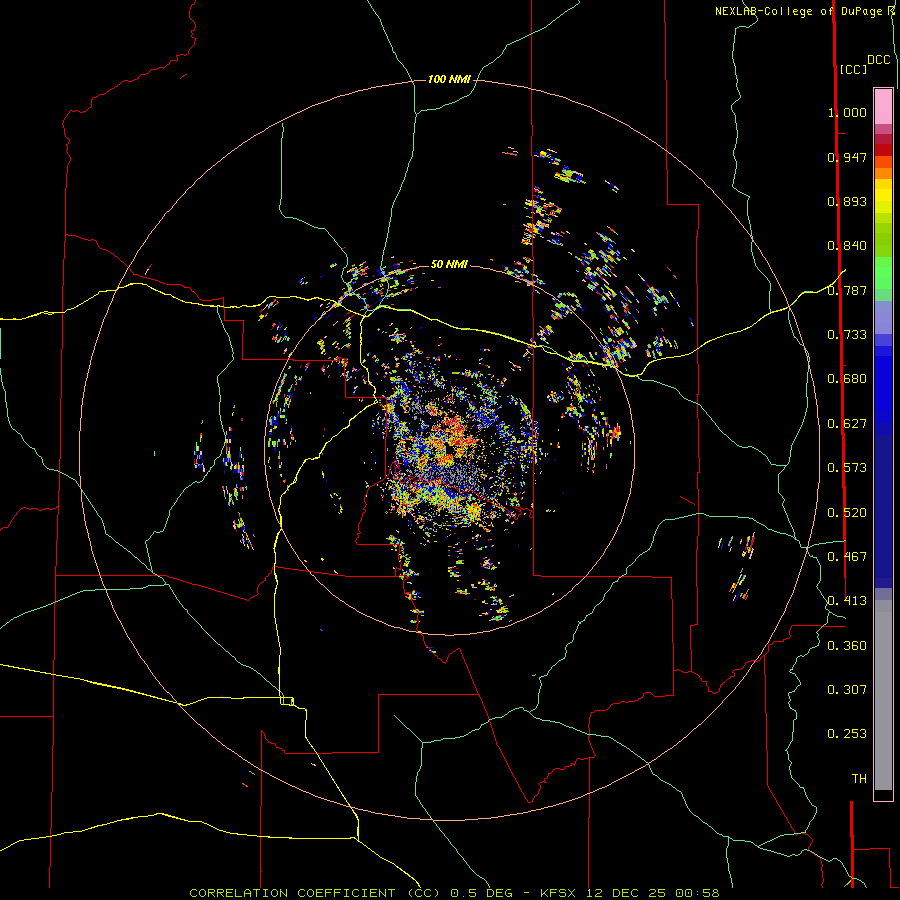This screenshot has height=900, width=900.
Task: Click the 0.573 scale value
Action: coord(847,468)
